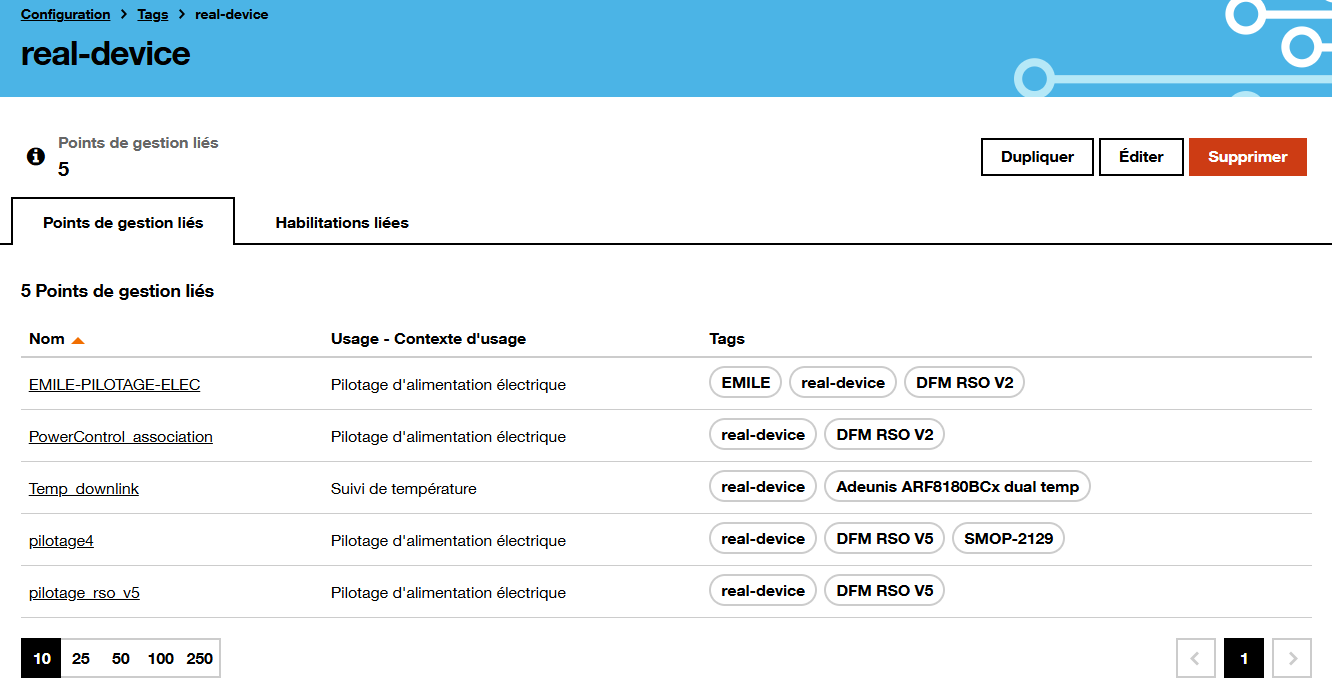Image resolution: width=1332 pixels, height=690 pixels.
Task: Open the EMILE-PILOTAGE-ELEC management point
Action: 114,384
